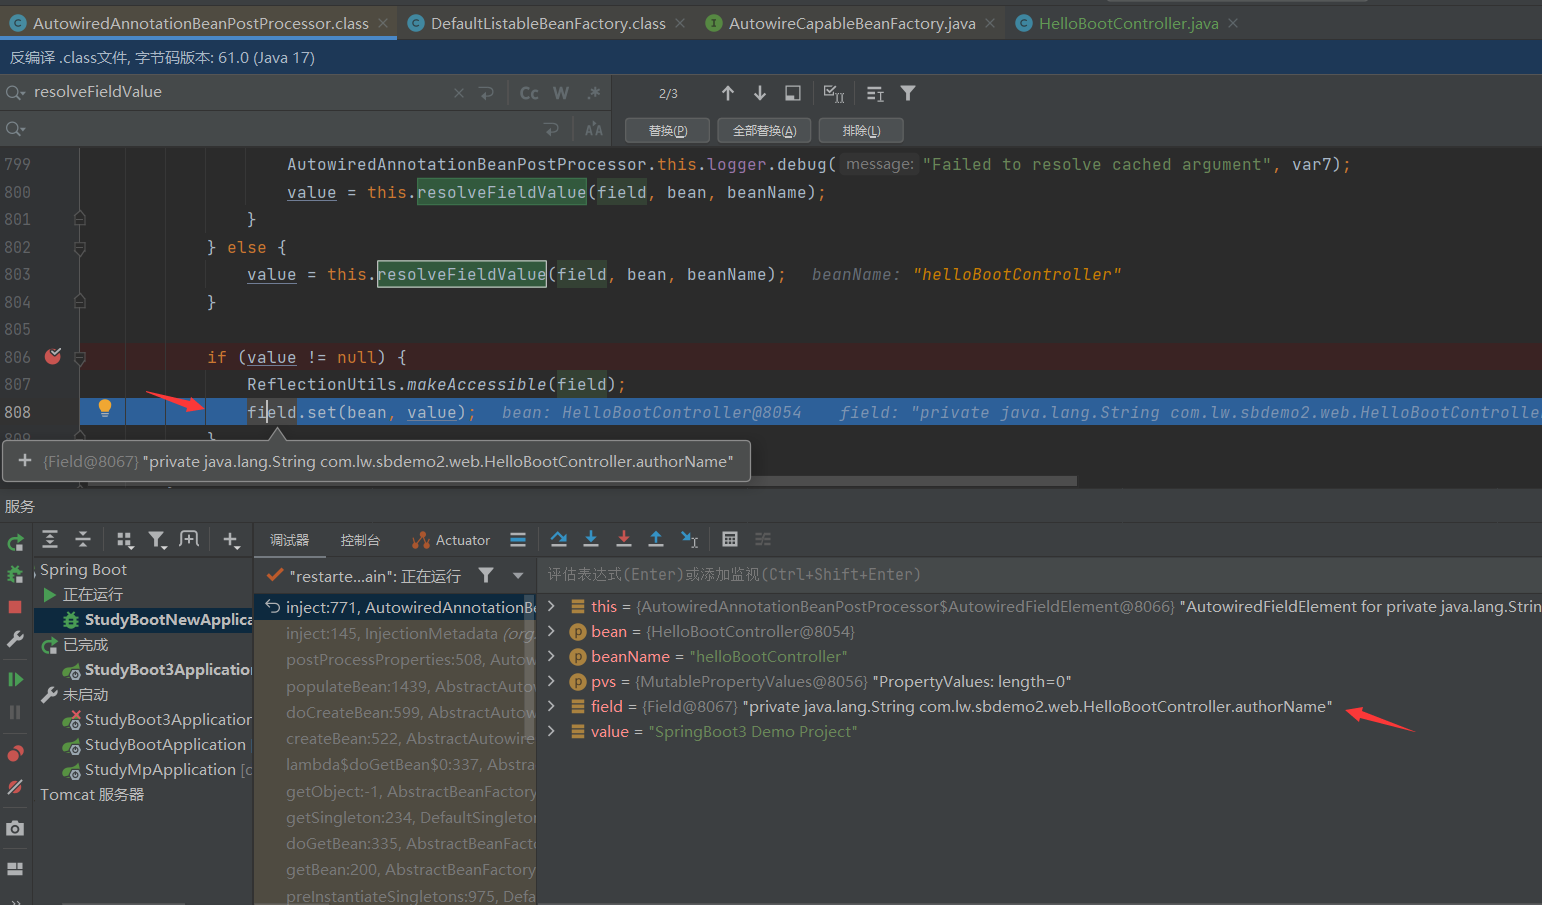Screen dimensions: 1542x905
Task: Open Services filter funnel icon
Action: coord(157,540)
